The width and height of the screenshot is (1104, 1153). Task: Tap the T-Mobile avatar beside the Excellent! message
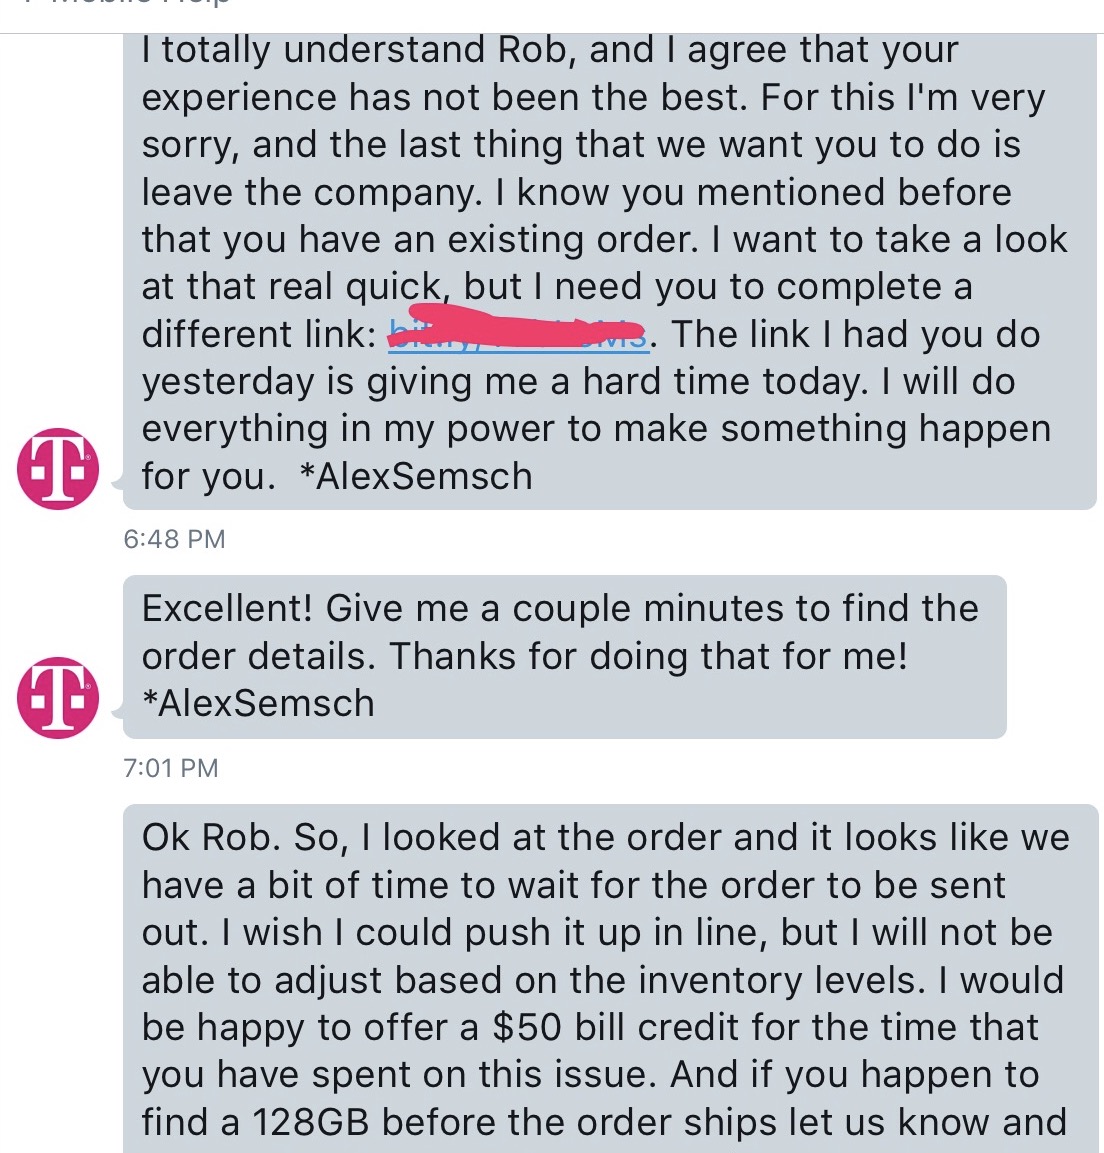pyautogui.click(x=58, y=697)
